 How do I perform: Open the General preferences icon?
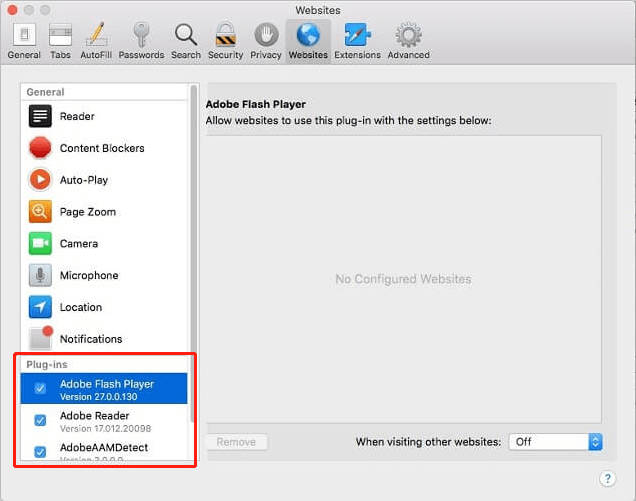[24, 35]
